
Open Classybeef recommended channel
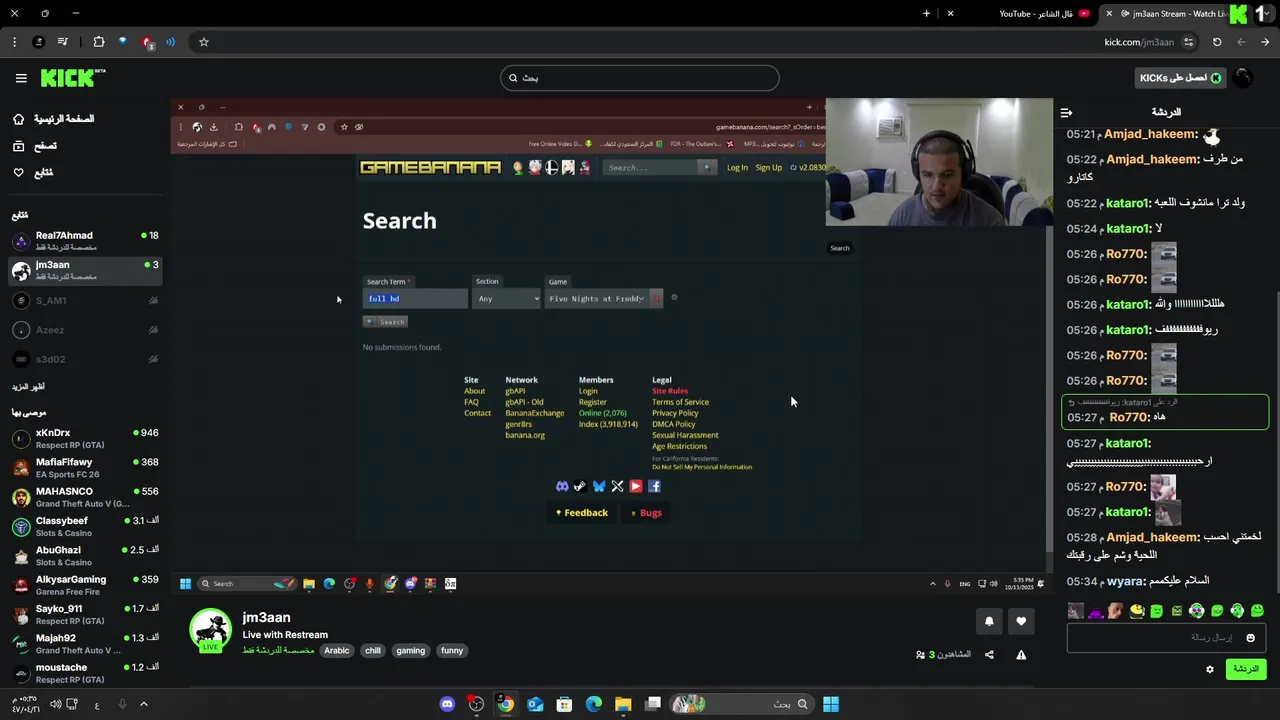(84, 526)
